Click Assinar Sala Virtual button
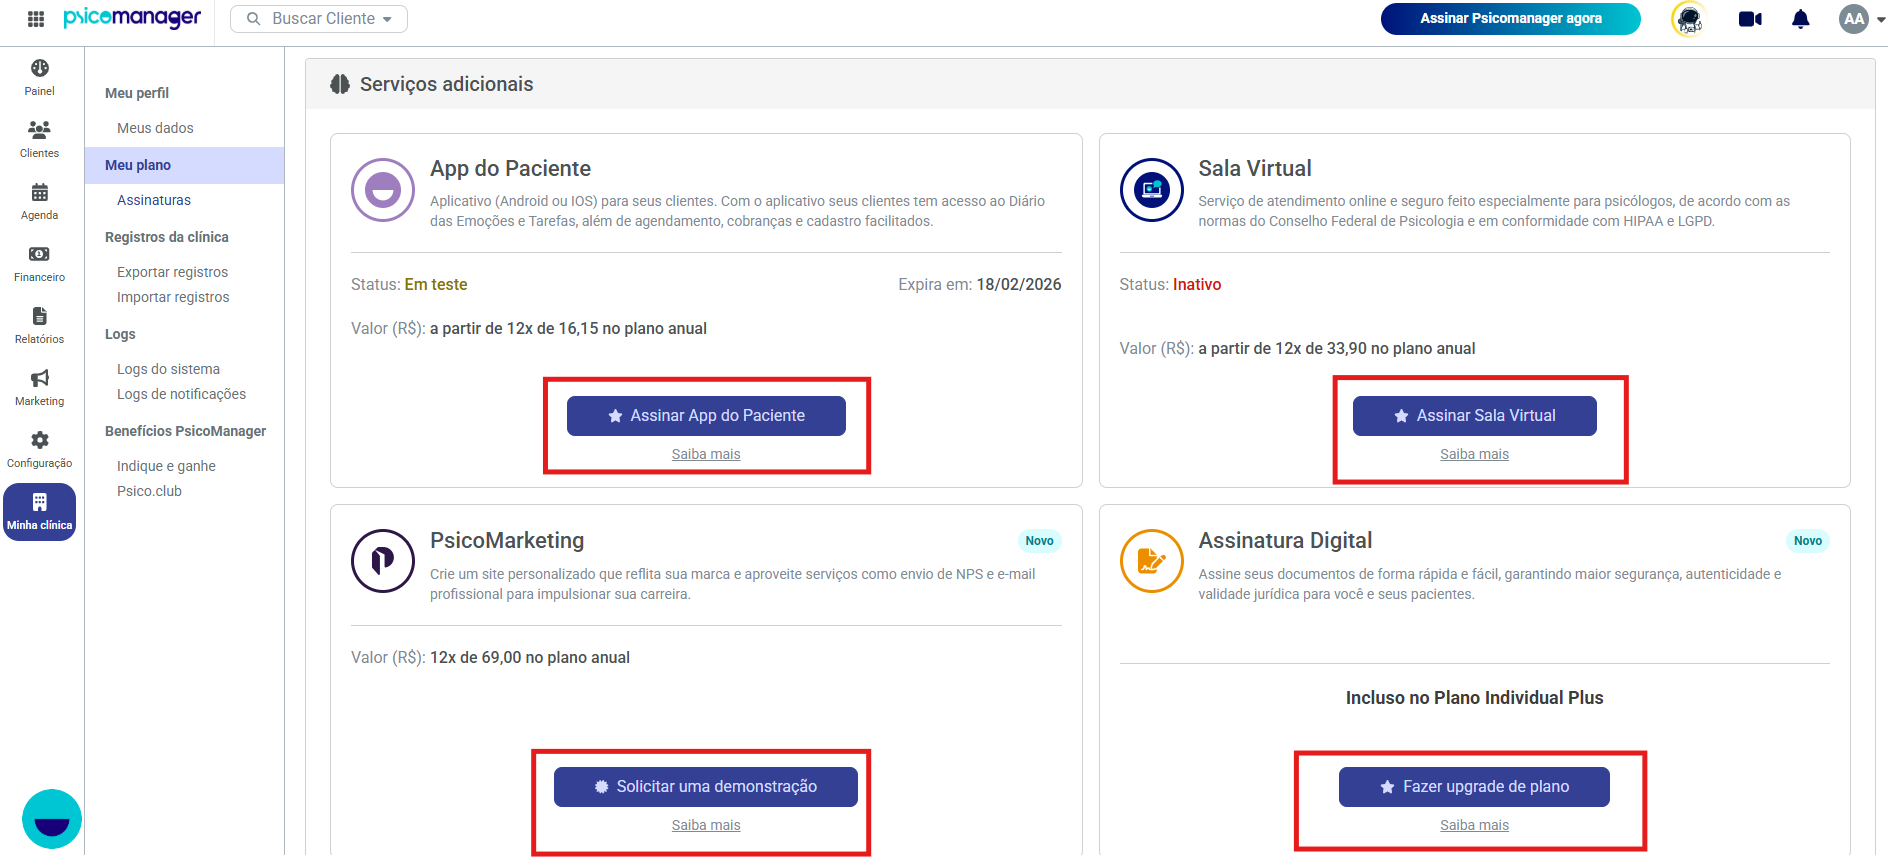Screen dimensions: 1888x857 coord(1475,416)
